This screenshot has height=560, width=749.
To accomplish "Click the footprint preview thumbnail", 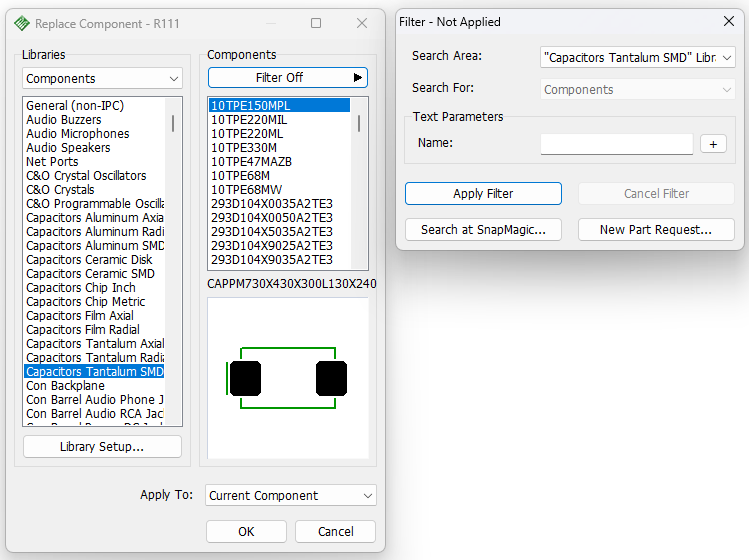I will pyautogui.click(x=288, y=378).
